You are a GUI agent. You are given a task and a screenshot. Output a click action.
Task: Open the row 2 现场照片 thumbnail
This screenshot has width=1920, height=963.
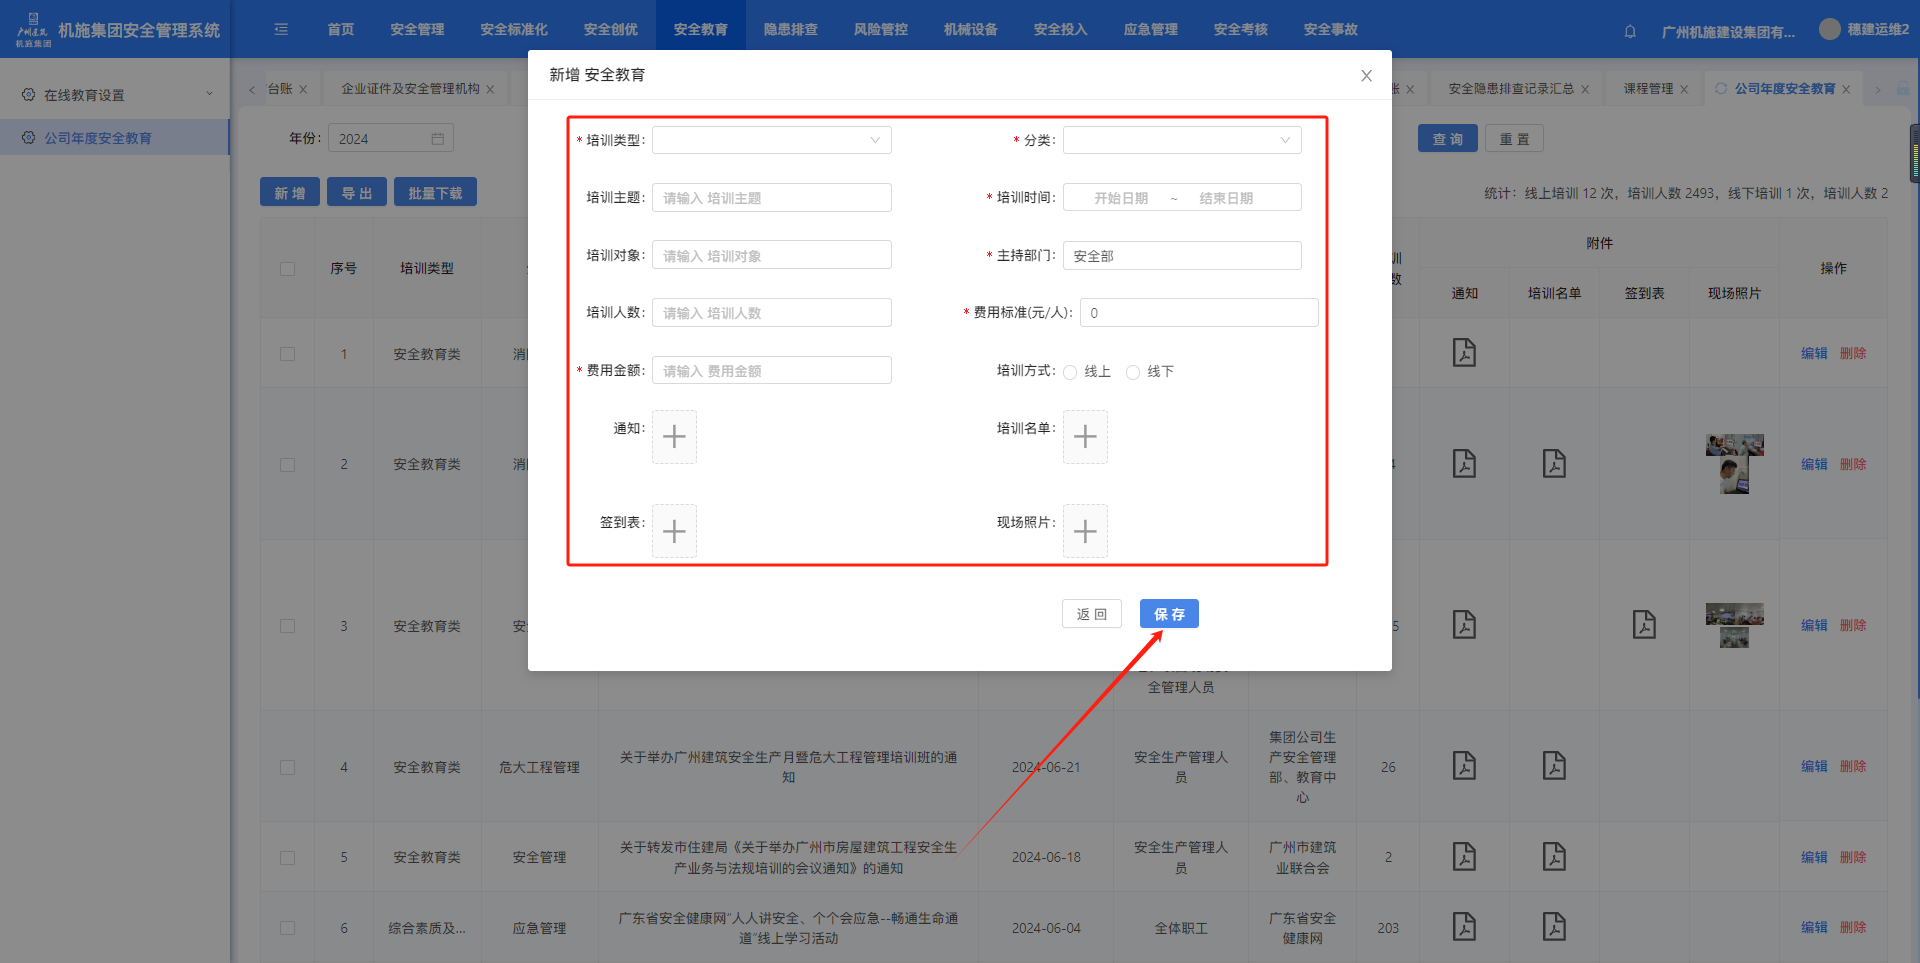1734,464
